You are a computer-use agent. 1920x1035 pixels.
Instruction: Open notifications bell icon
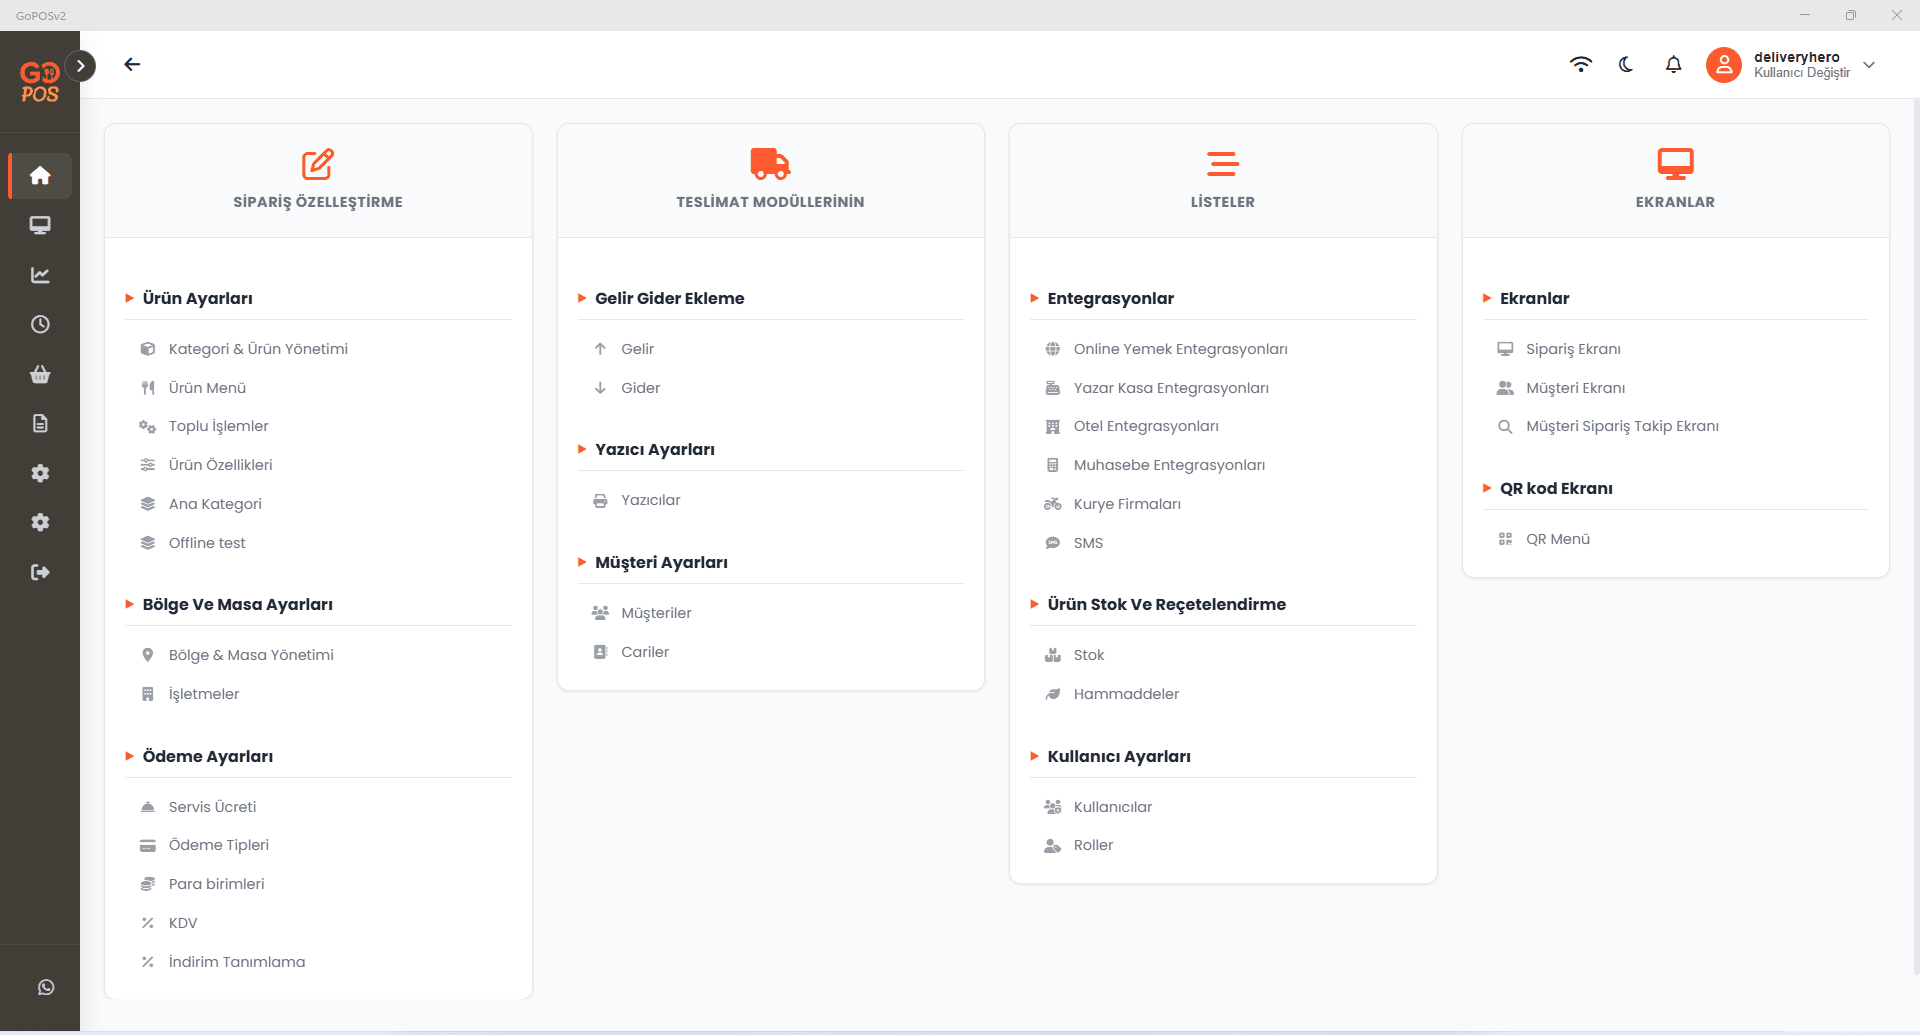(1673, 64)
